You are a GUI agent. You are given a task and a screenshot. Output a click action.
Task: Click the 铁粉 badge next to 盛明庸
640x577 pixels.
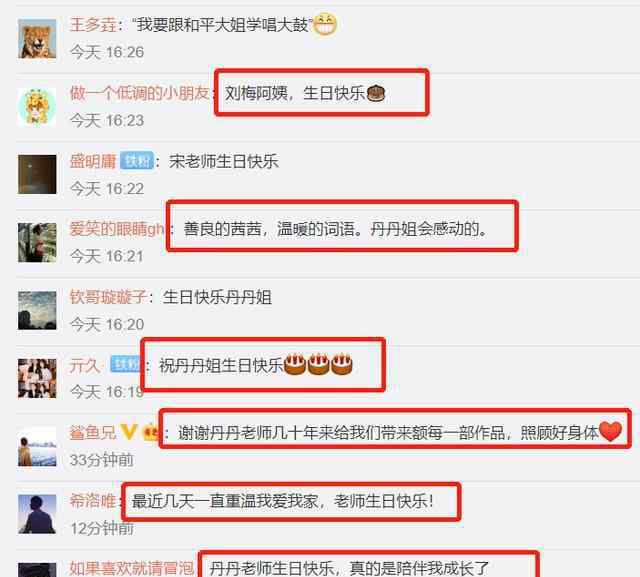tap(137, 161)
